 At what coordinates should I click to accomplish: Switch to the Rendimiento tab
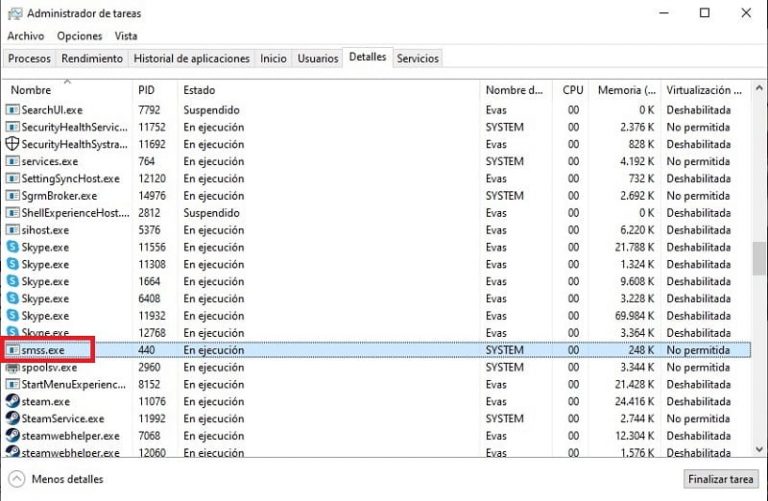(x=93, y=59)
